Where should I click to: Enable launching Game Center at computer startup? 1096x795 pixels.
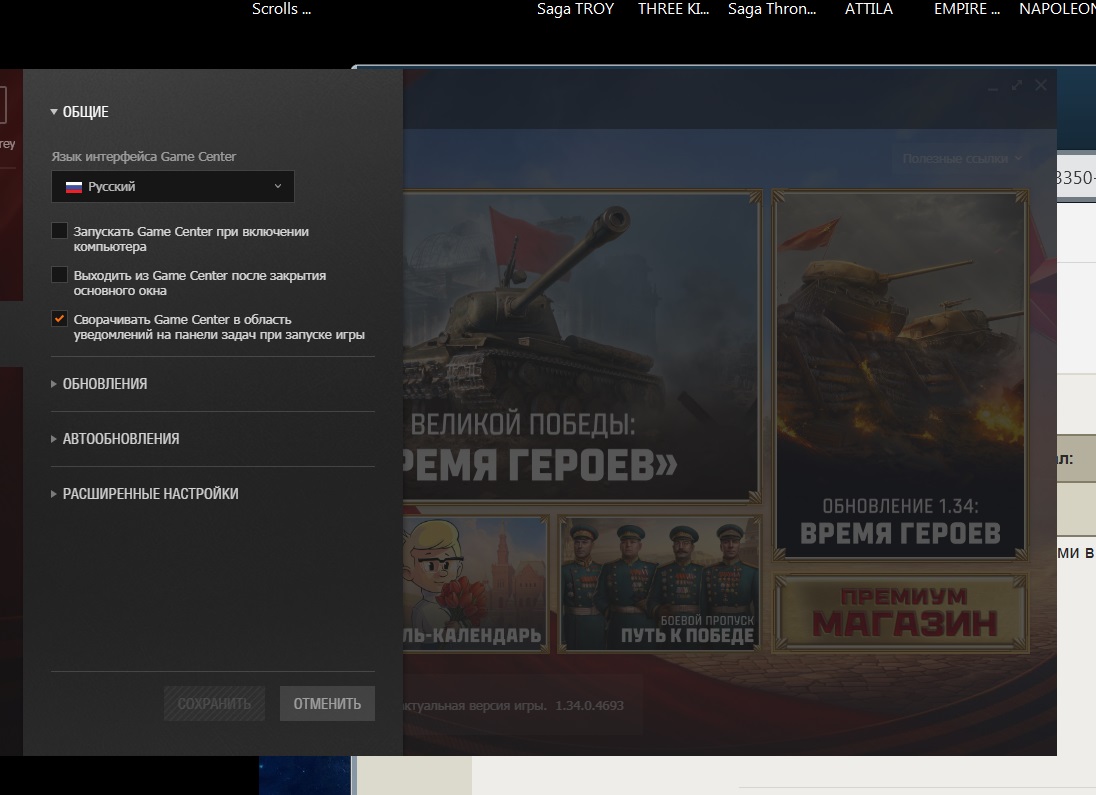(60, 232)
